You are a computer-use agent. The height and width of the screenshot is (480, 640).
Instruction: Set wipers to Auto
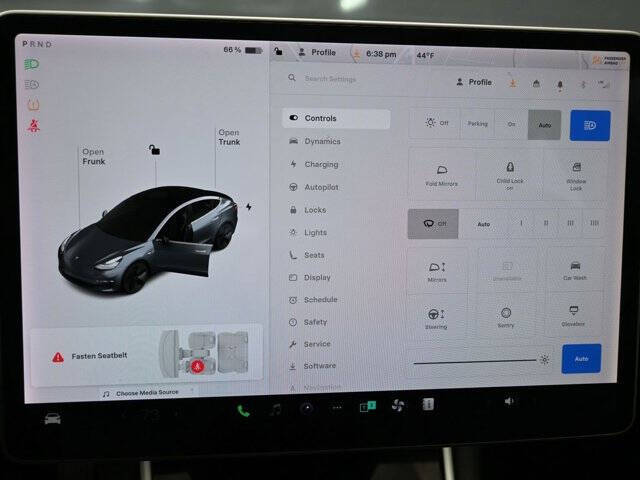[484, 224]
